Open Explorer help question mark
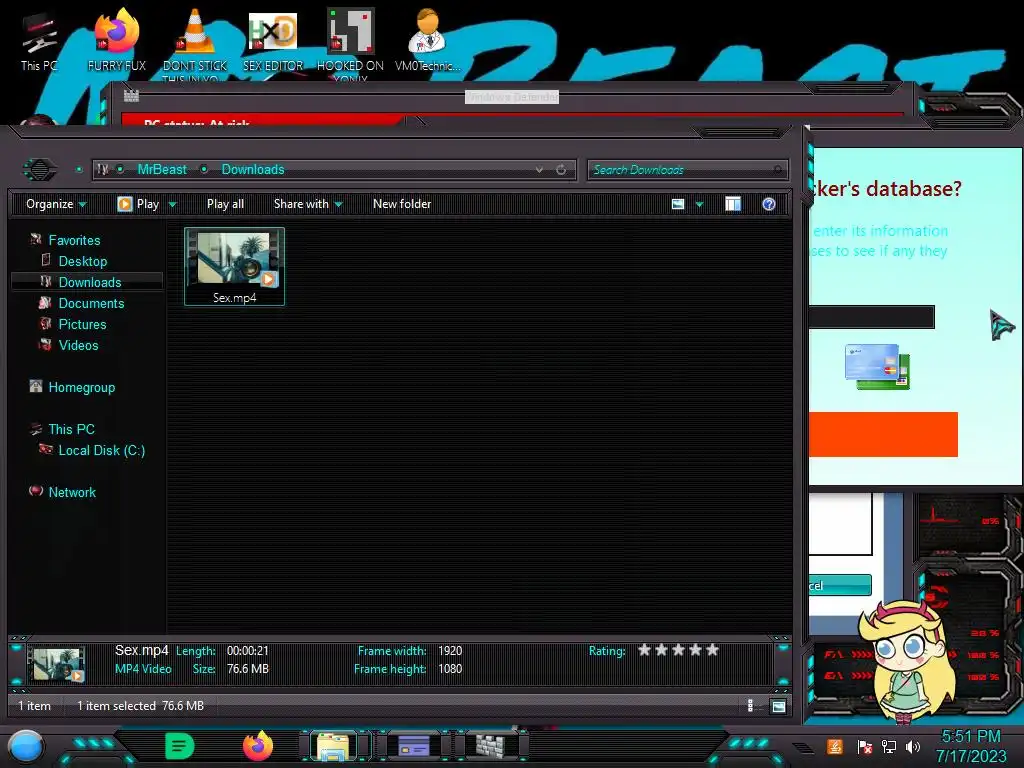The image size is (1024, 768). 769,204
